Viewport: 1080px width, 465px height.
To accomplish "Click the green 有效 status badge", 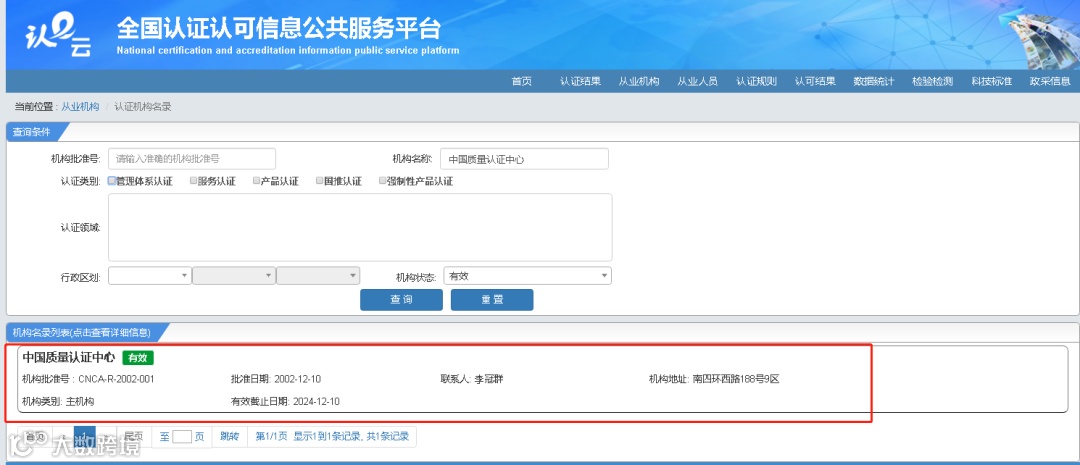I will coord(138,357).
